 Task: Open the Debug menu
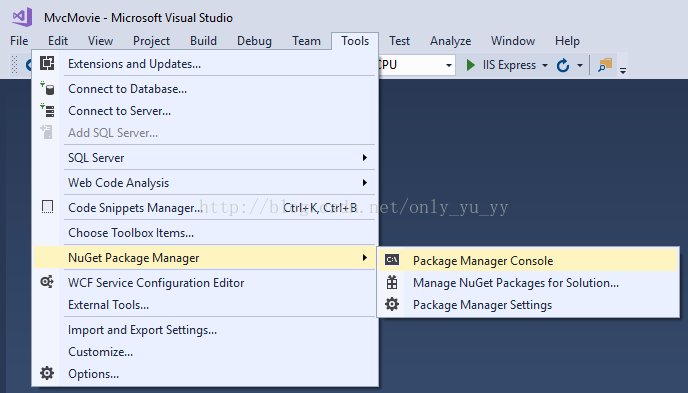(x=254, y=41)
